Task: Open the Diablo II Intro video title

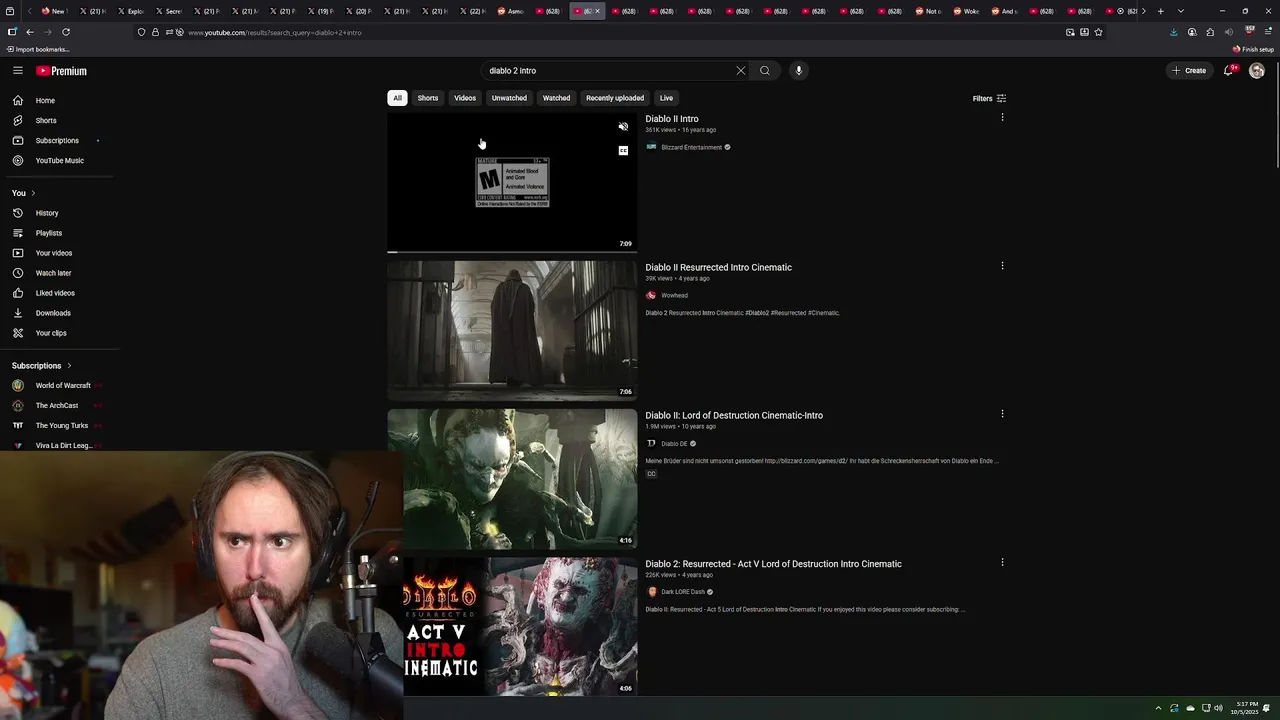Action: coord(672,119)
